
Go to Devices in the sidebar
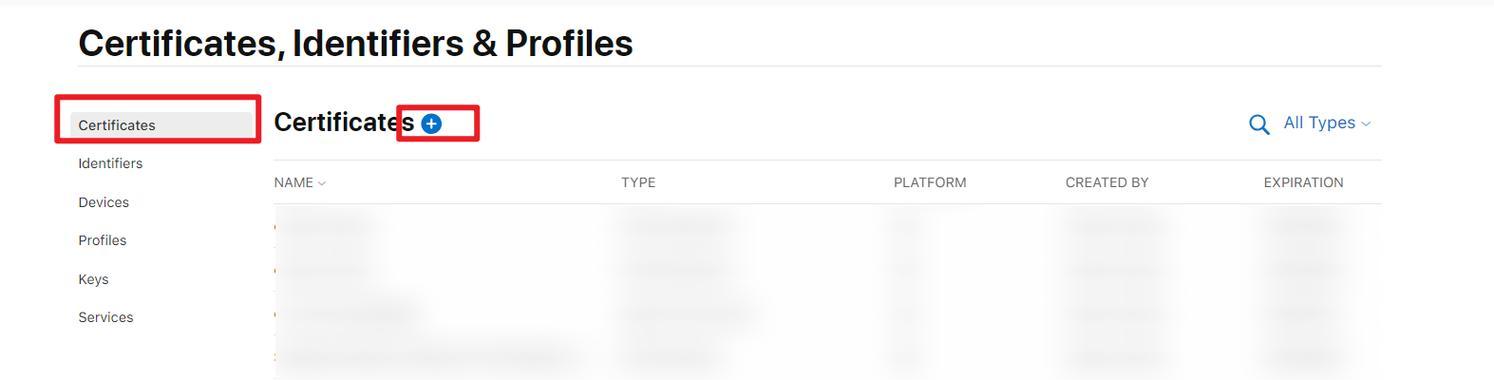103,202
